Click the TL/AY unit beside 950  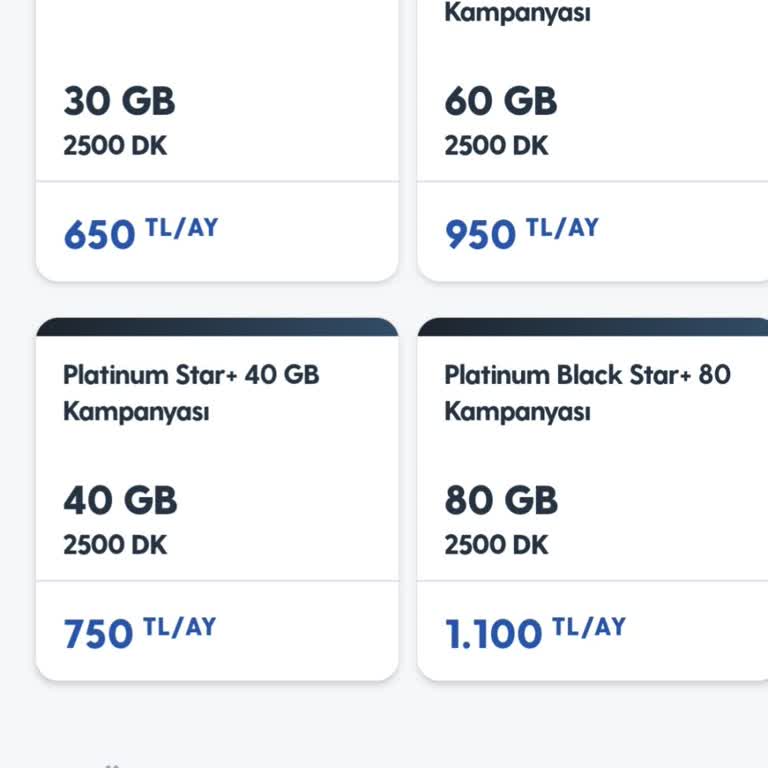562,228
